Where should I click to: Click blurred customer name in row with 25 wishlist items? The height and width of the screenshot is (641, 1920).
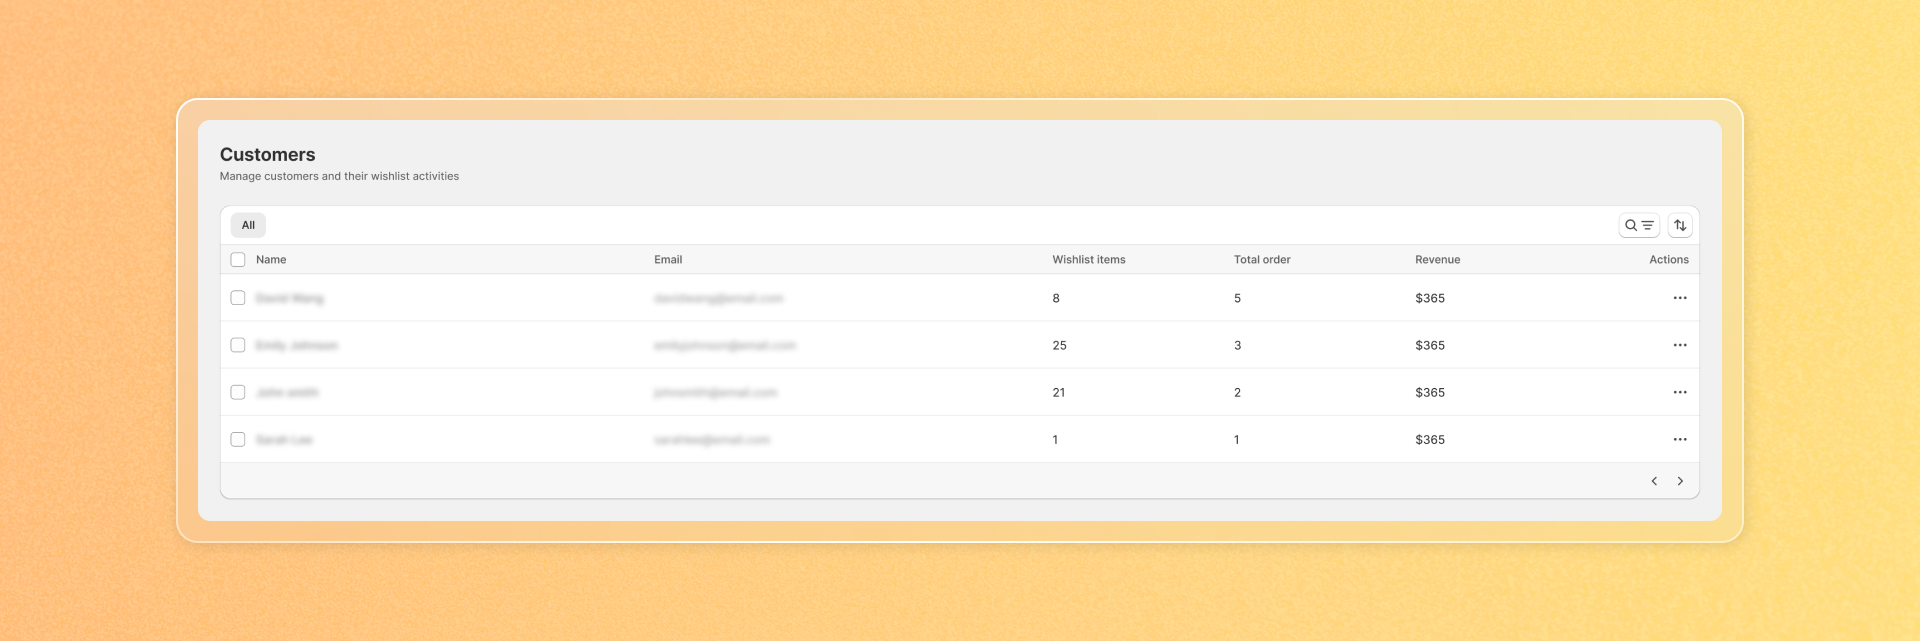click(x=297, y=345)
